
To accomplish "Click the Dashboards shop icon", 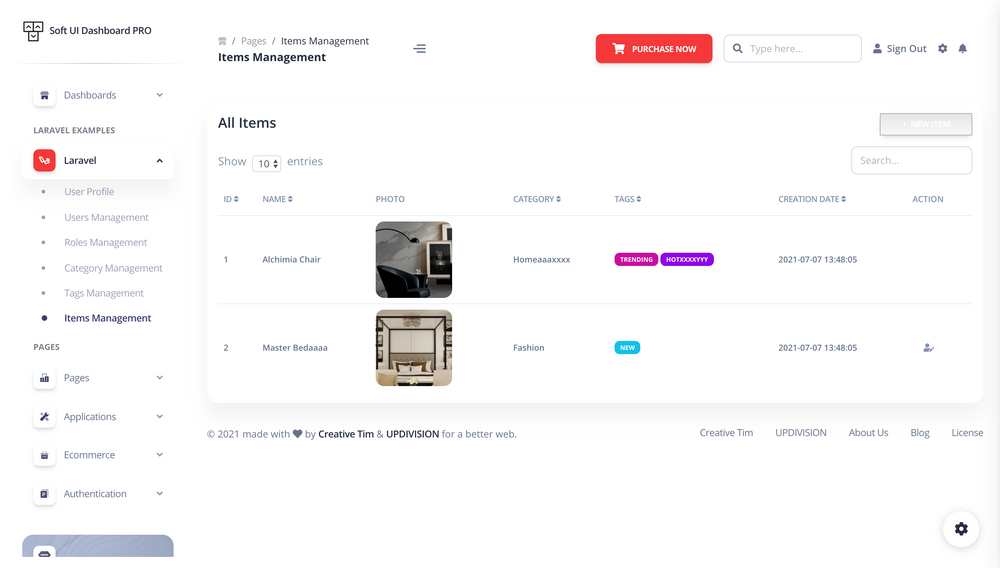I will [44, 96].
